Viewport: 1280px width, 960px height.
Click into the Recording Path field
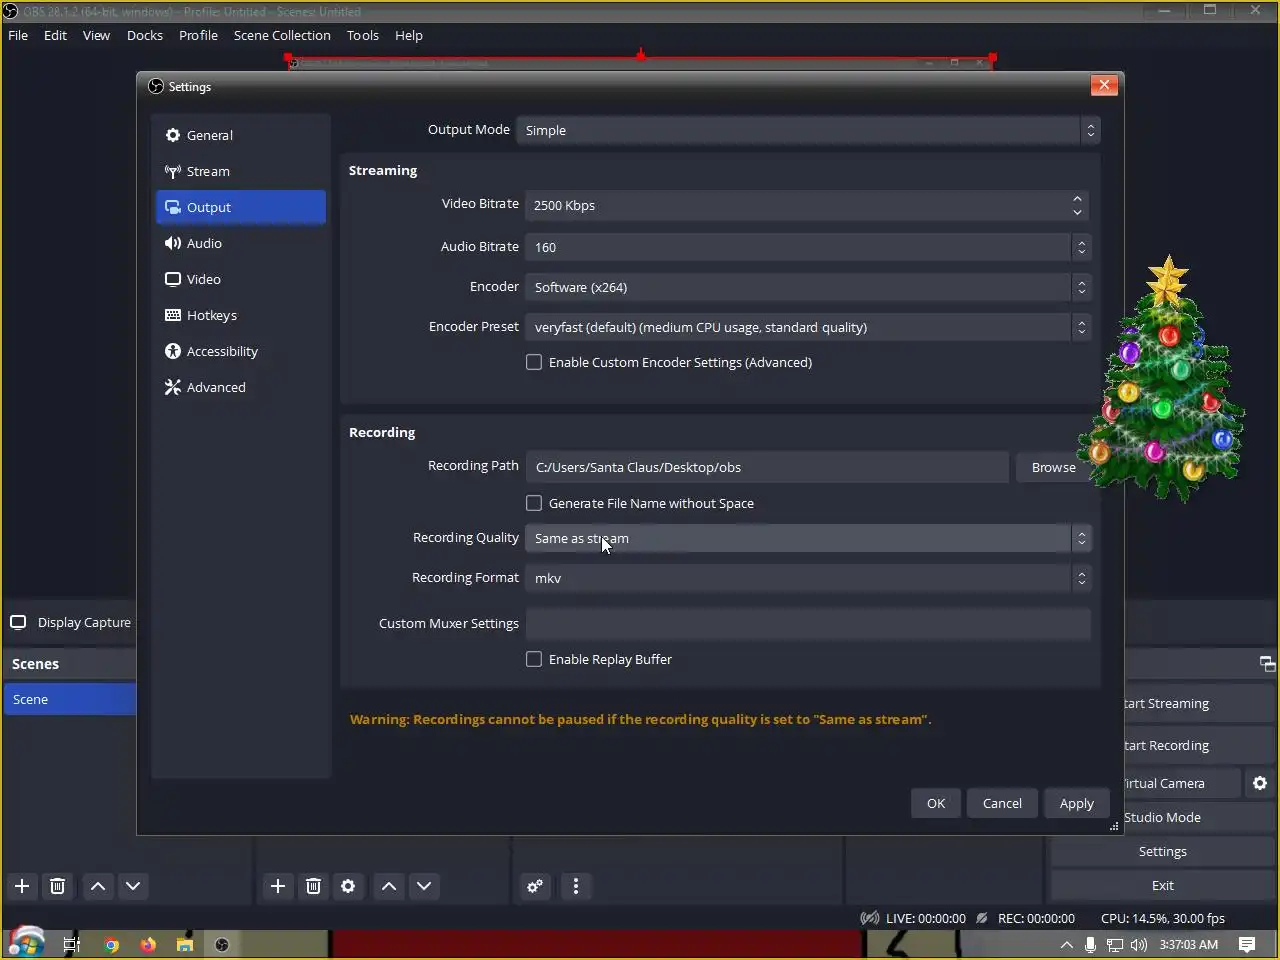767,467
